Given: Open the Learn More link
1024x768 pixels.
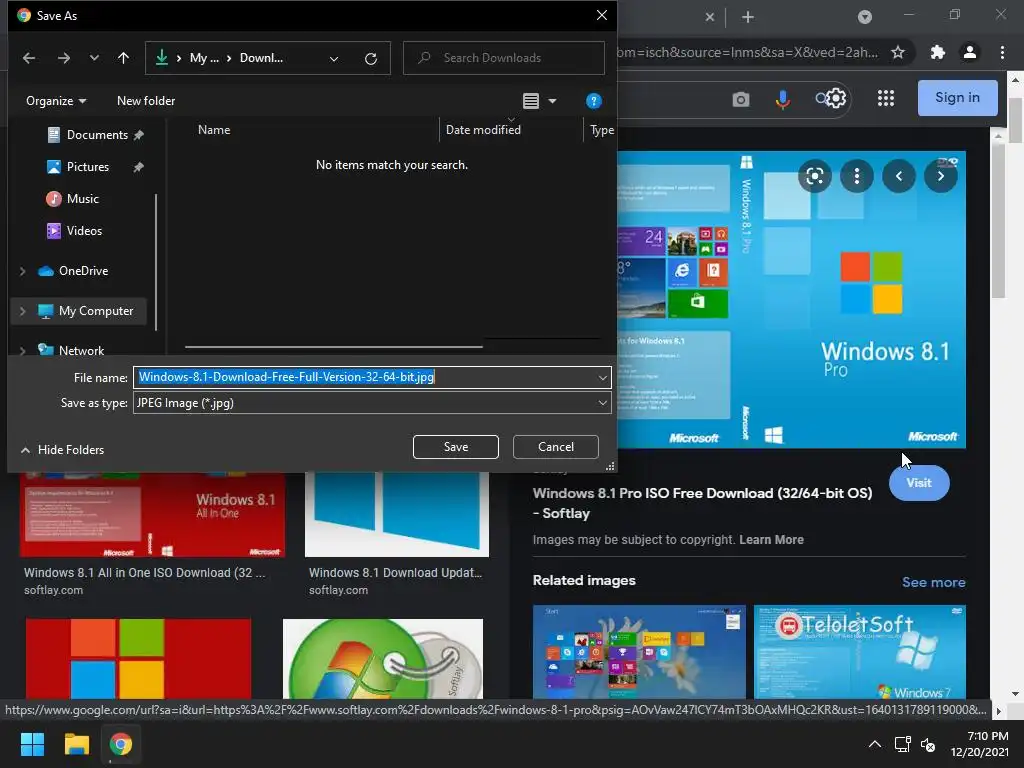Looking at the screenshot, I should (771, 539).
